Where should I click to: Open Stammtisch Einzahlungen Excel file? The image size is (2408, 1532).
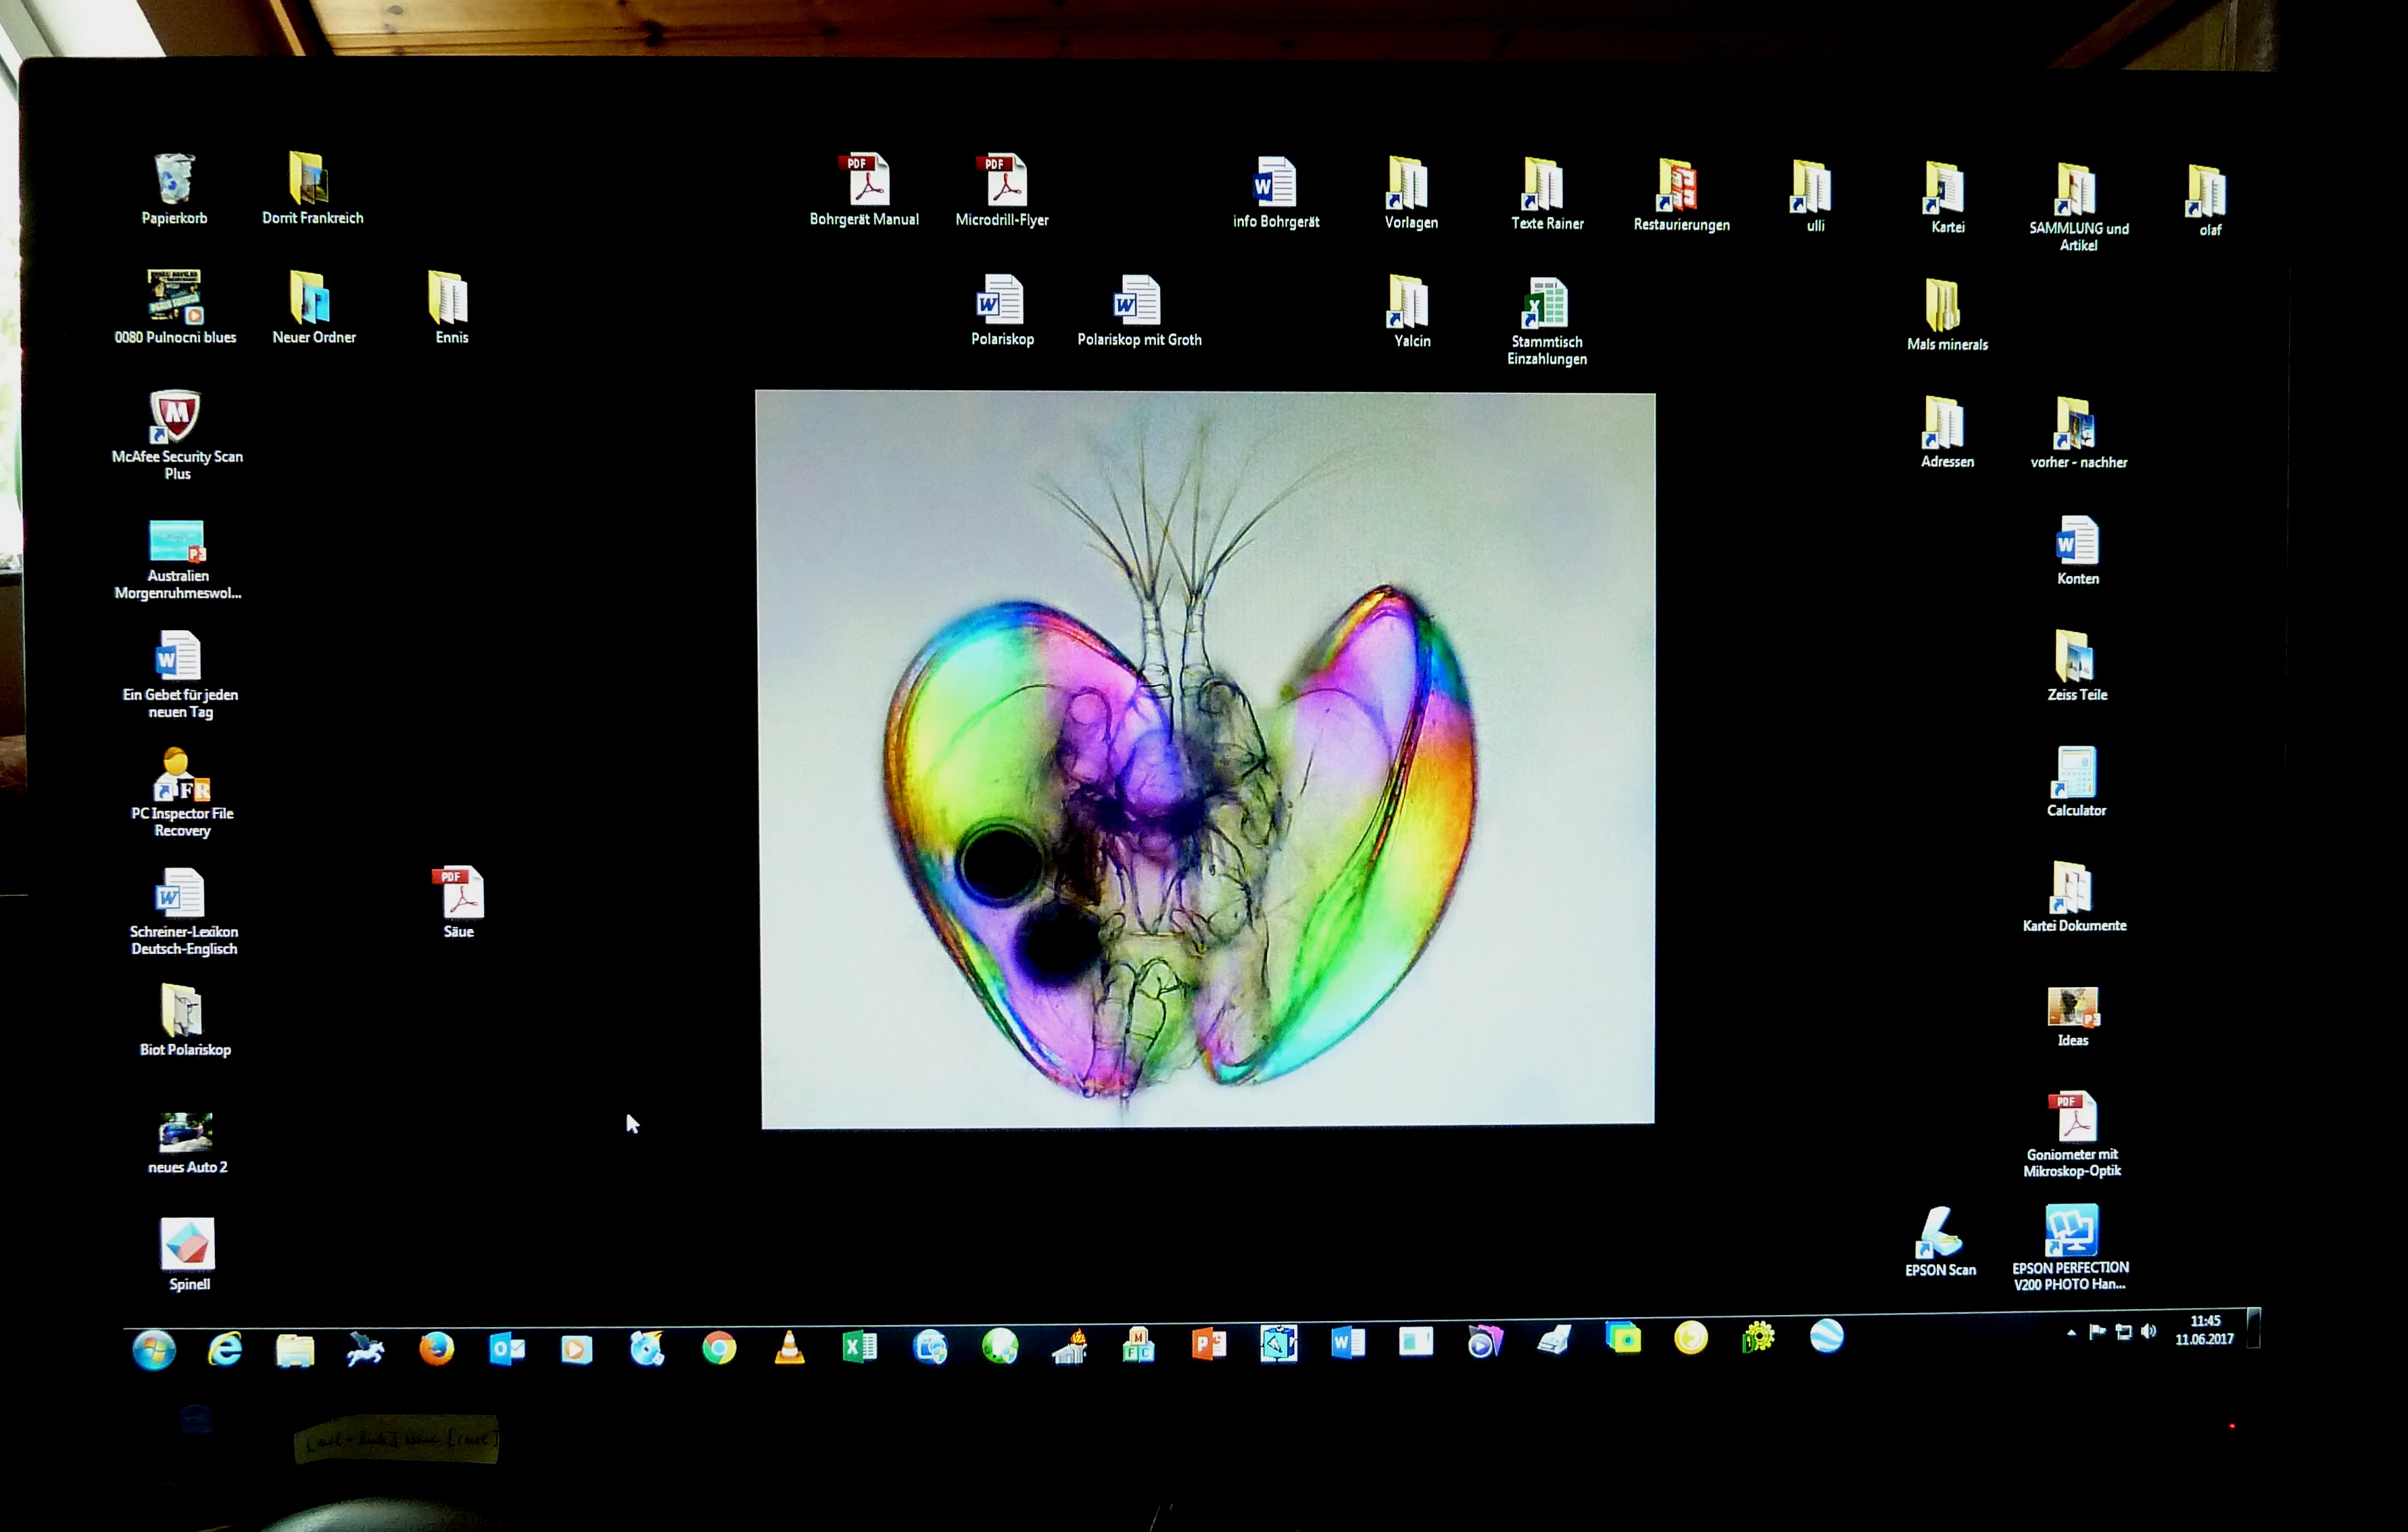1545,303
